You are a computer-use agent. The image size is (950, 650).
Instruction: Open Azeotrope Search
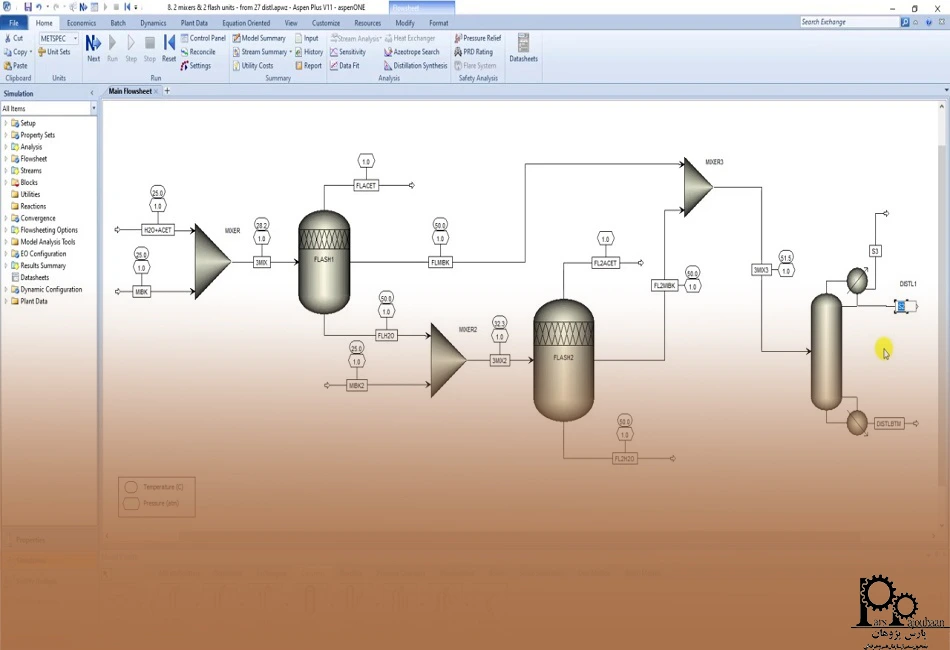pos(412,51)
